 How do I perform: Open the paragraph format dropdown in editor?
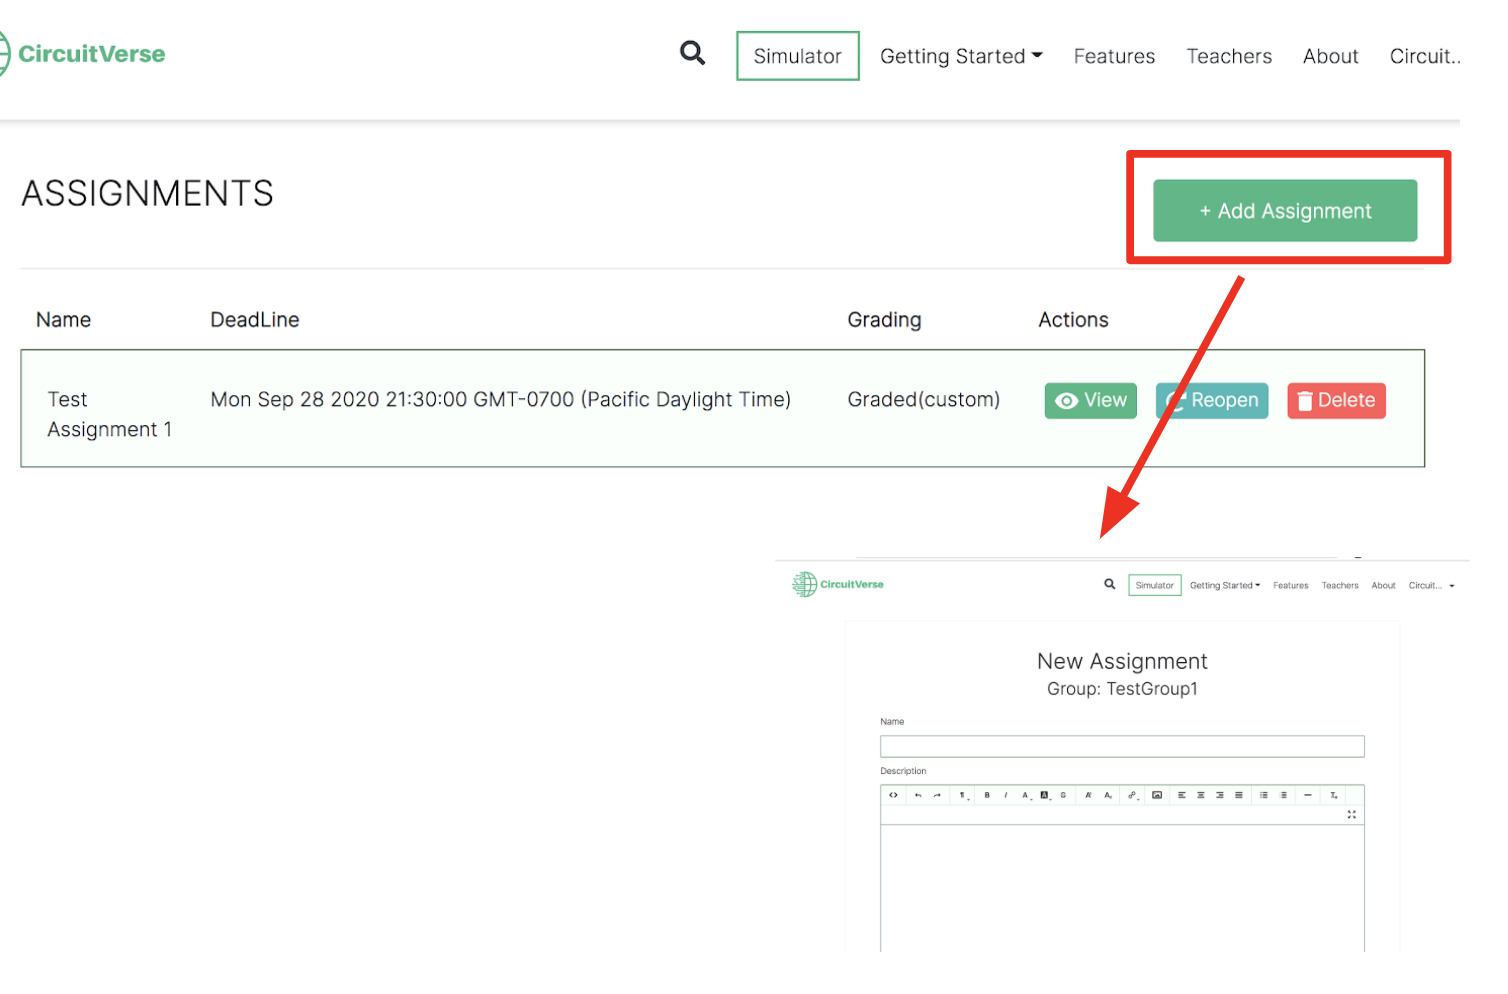pos(963,795)
